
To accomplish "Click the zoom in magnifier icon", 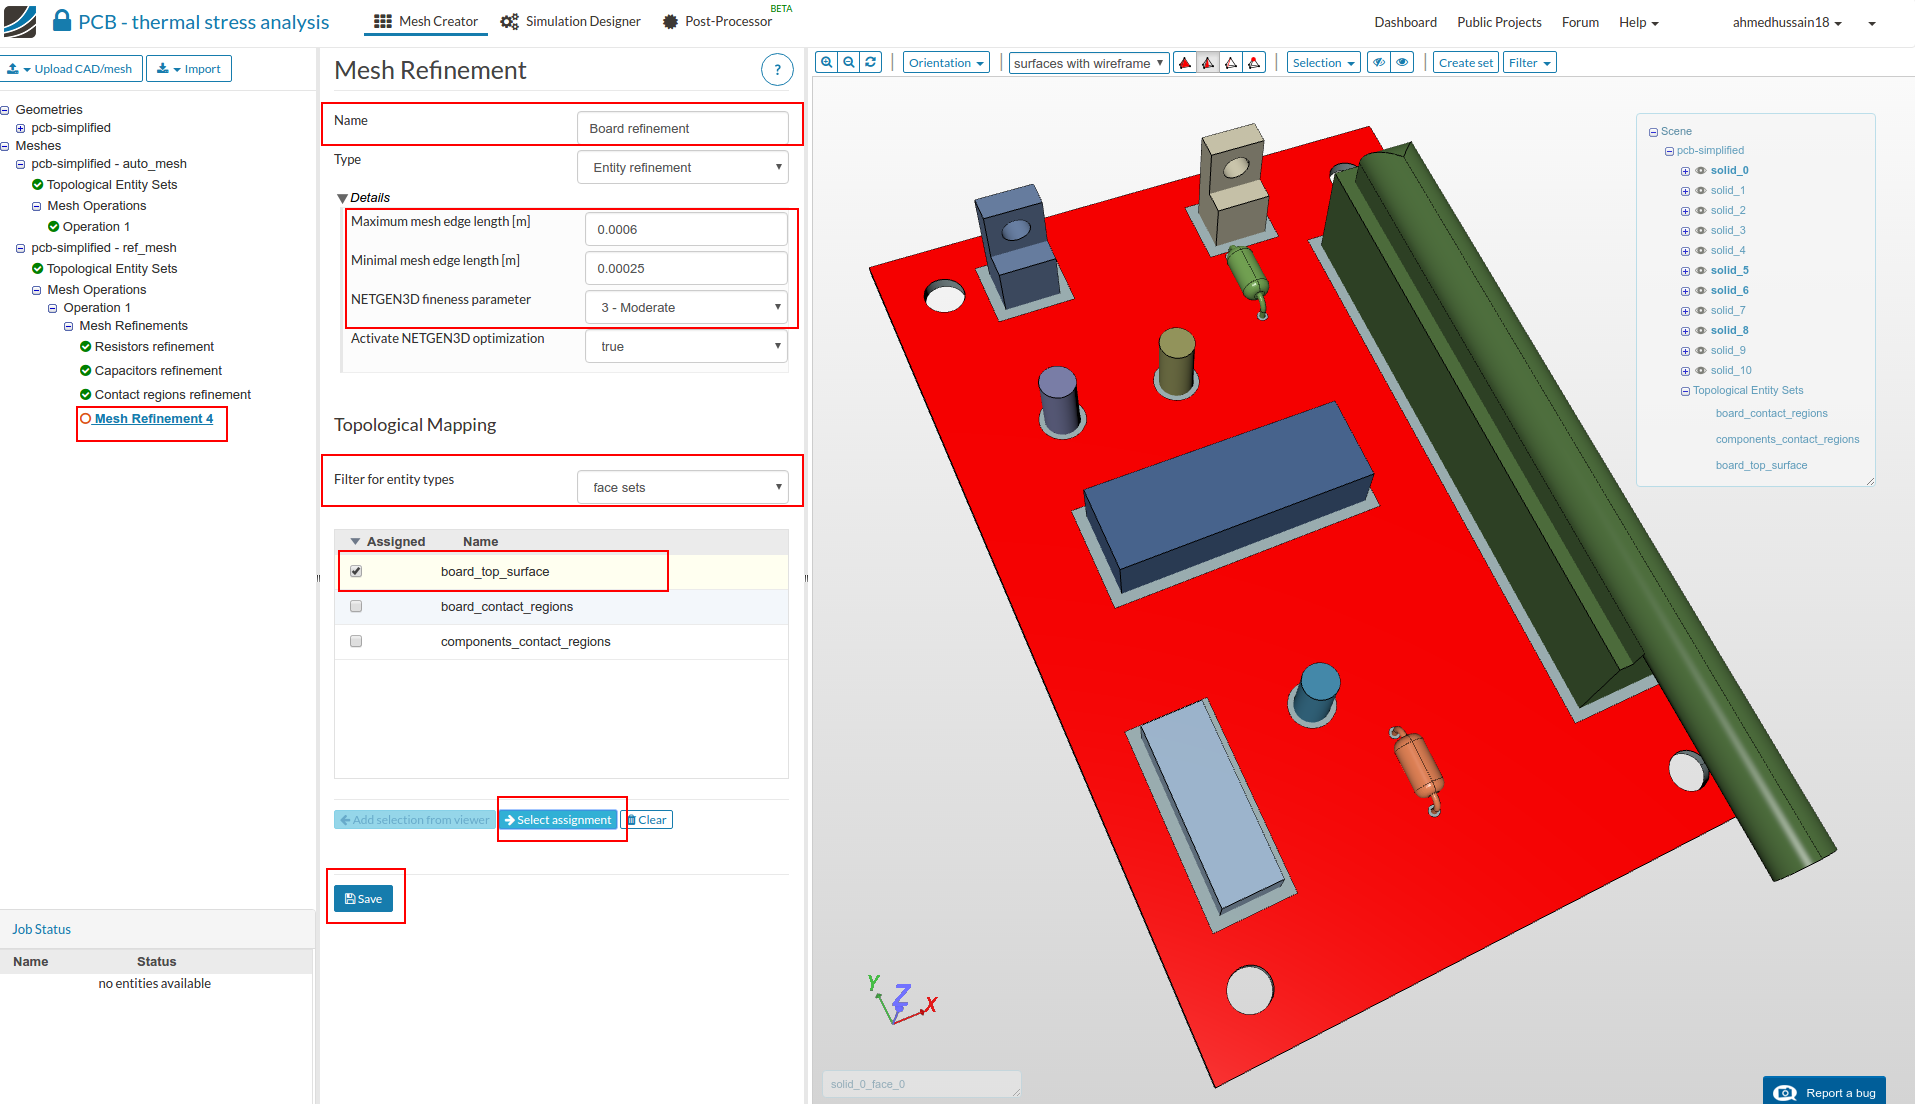I will point(827,63).
